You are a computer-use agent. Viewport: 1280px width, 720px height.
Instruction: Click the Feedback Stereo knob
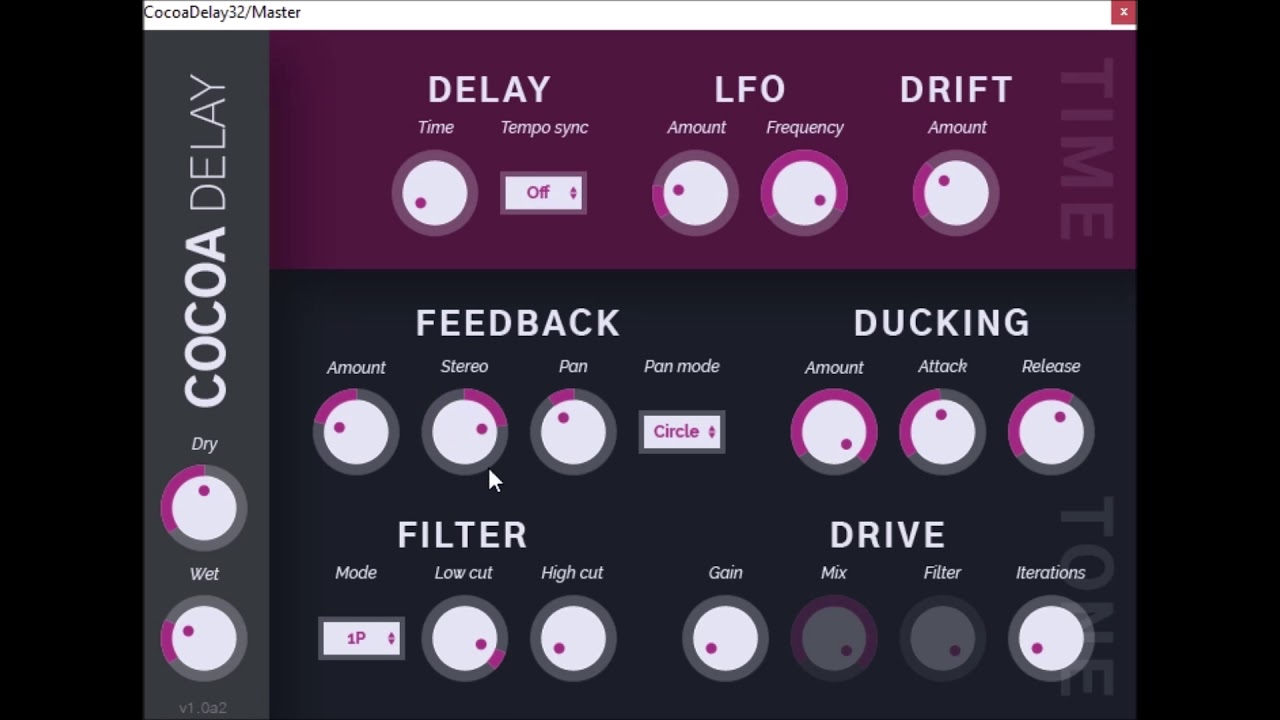465,432
